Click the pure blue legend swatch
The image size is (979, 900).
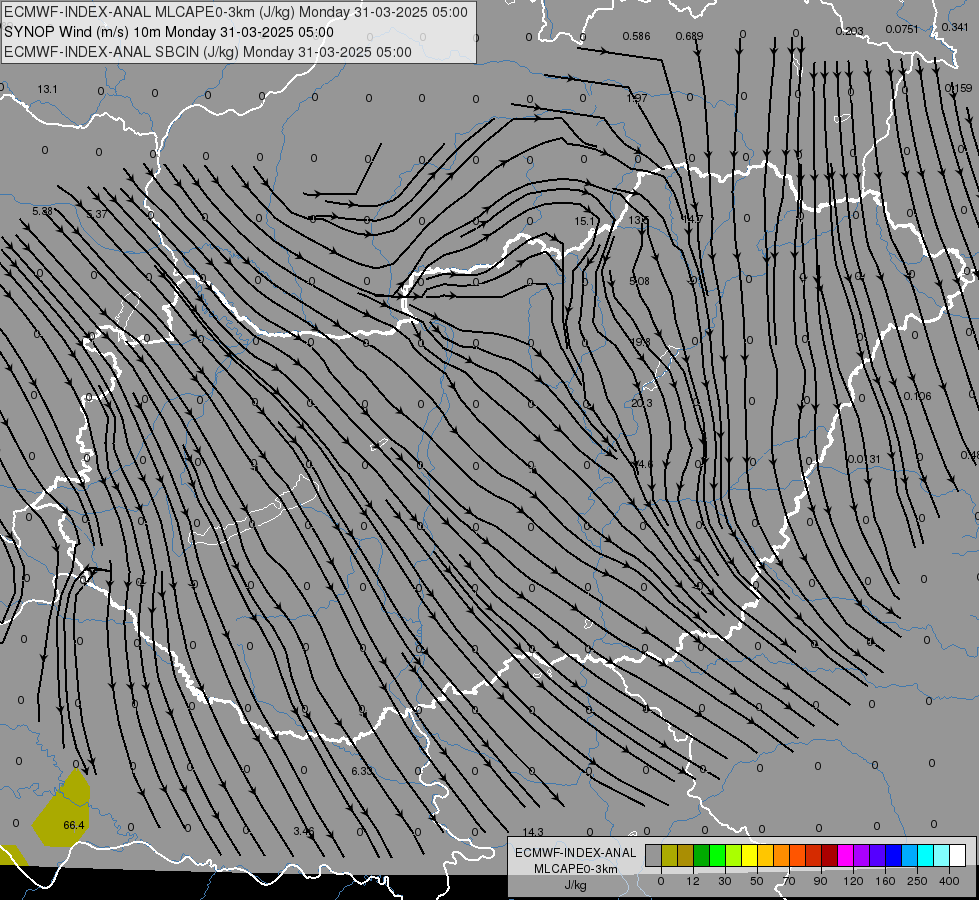[894, 855]
